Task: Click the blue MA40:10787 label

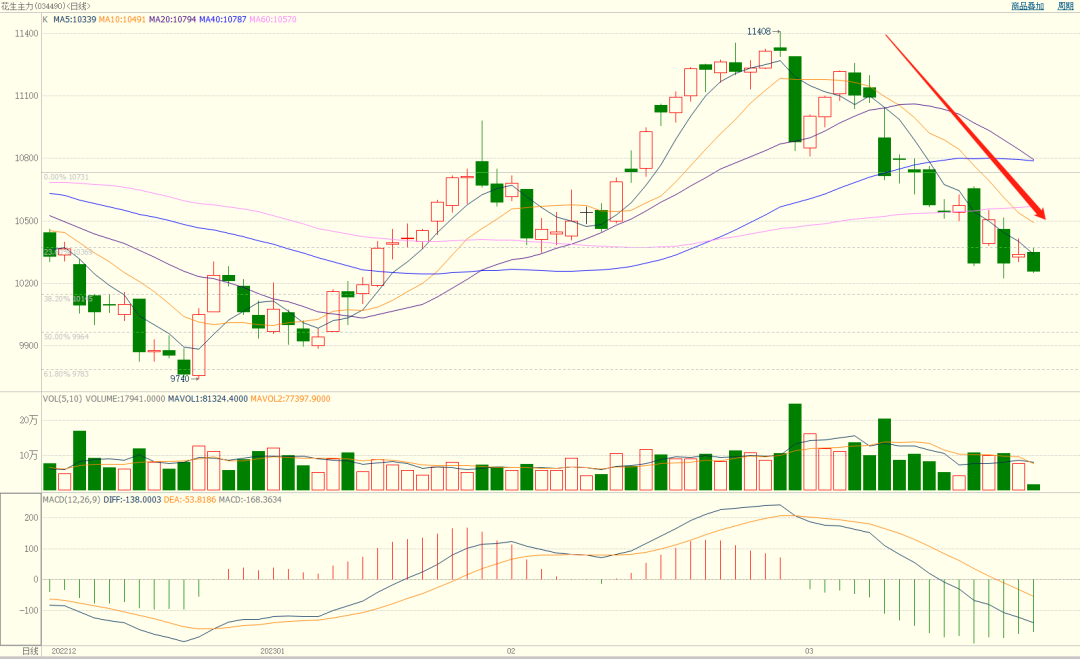Action: tap(222, 19)
